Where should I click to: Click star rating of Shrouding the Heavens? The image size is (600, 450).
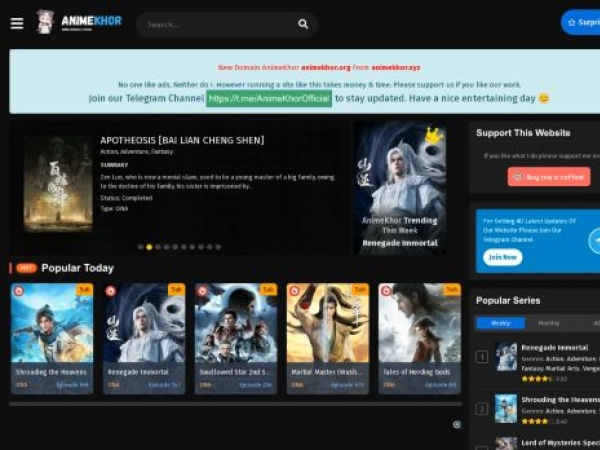click(537, 421)
